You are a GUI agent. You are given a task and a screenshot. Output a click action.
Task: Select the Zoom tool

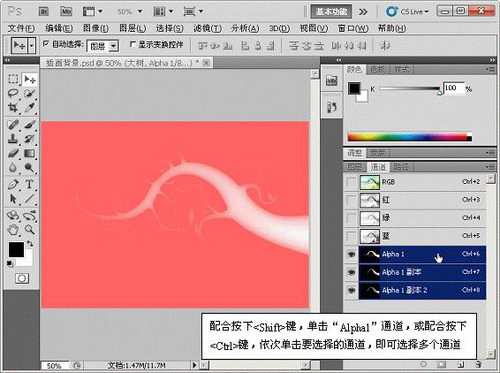pos(30,230)
